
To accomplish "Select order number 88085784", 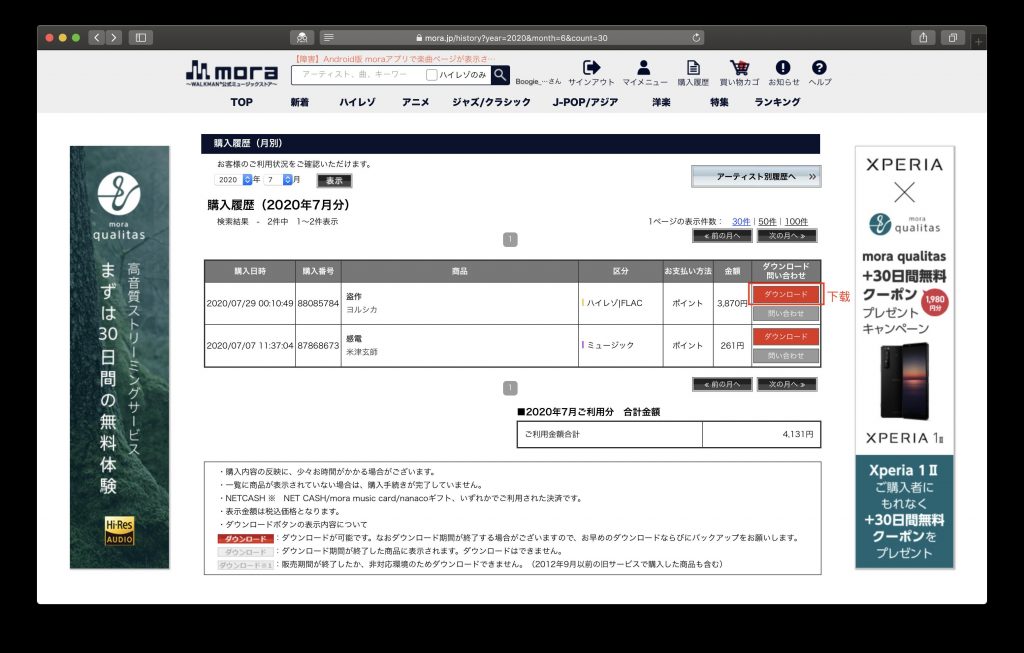I will click(x=318, y=303).
